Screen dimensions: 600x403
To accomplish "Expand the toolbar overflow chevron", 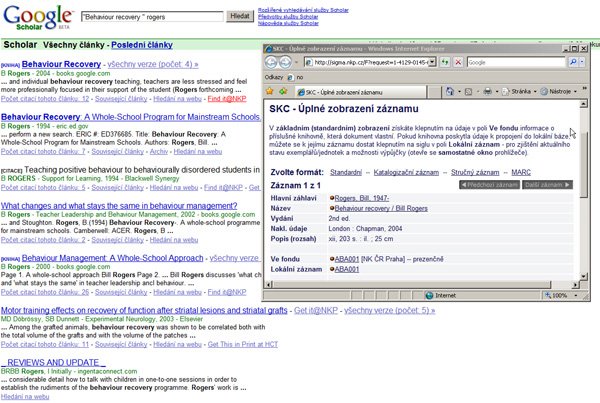I will [x=584, y=89].
